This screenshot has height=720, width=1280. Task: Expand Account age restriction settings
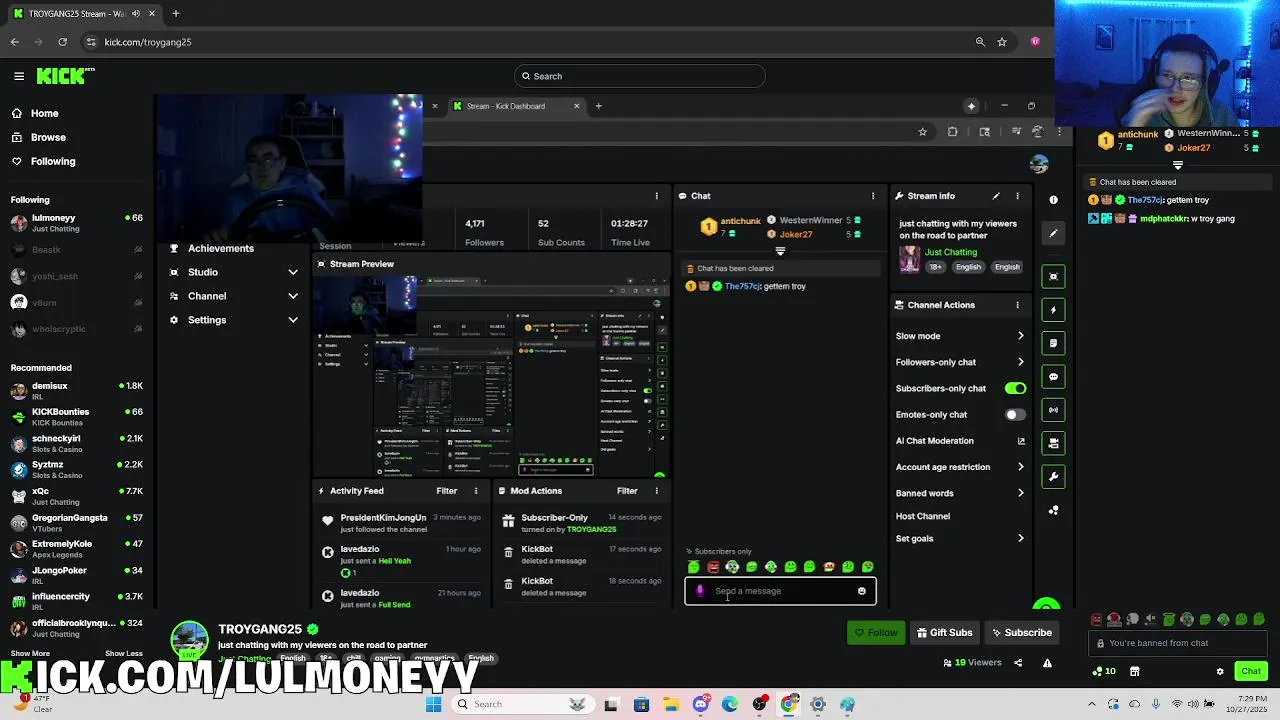960,467
